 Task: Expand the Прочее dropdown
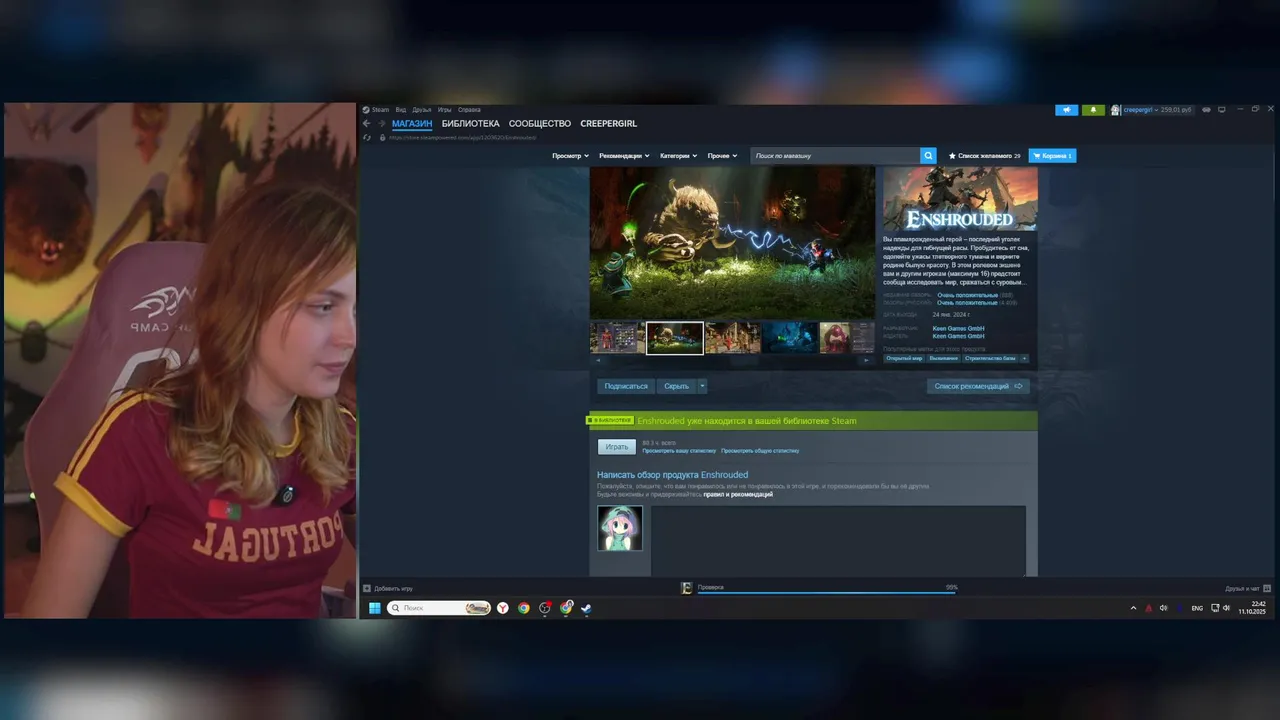point(722,156)
